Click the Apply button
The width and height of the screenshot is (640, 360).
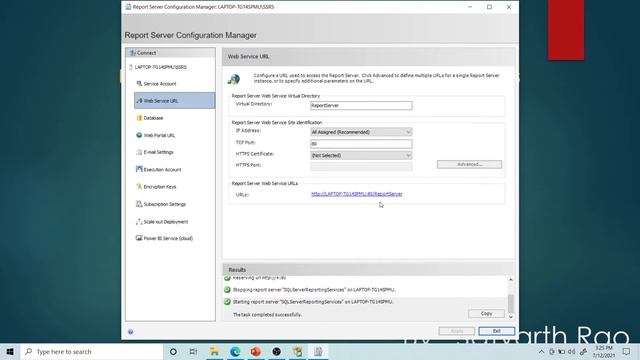coord(457,331)
